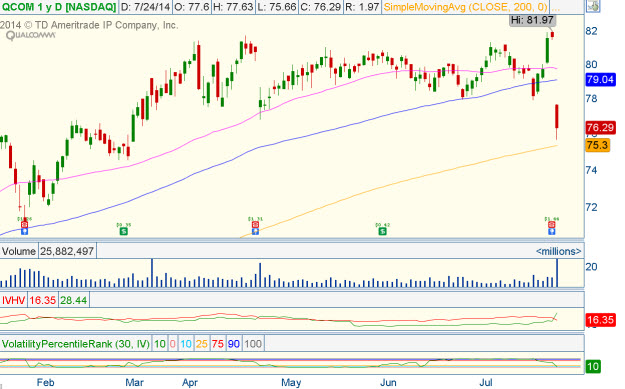Click the May label on the time axis
Viewport: 625px width, 389px height.
tap(291, 383)
